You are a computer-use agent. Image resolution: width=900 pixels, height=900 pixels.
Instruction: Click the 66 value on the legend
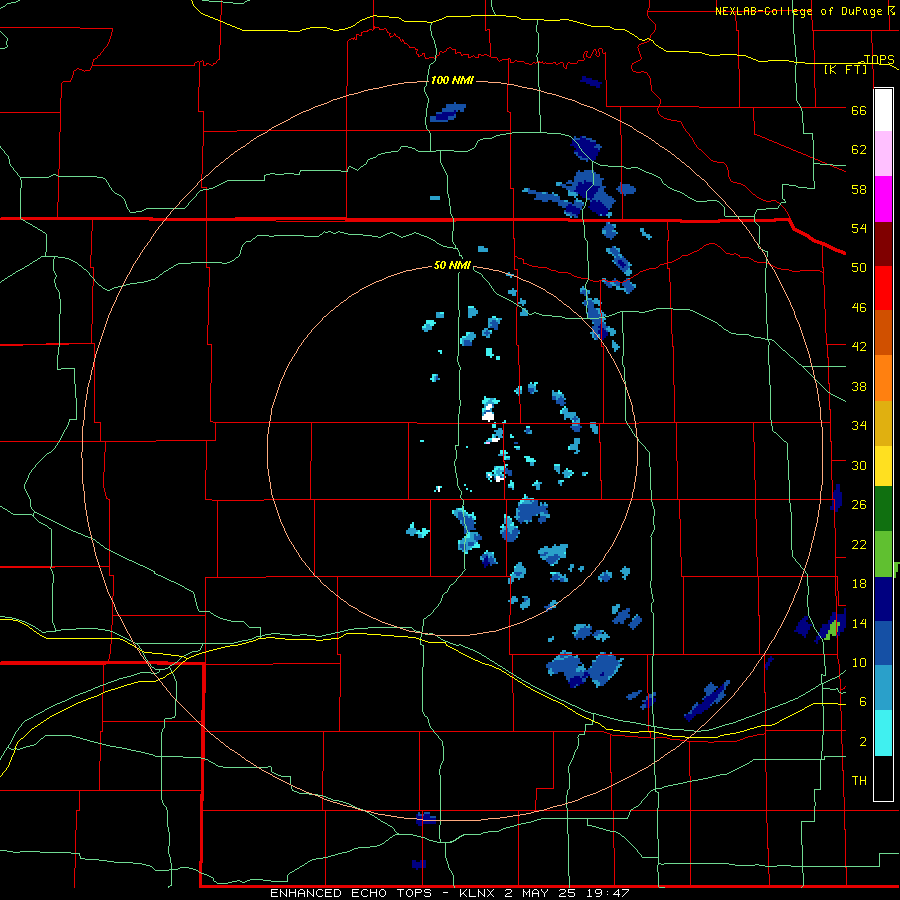pyautogui.click(x=859, y=110)
